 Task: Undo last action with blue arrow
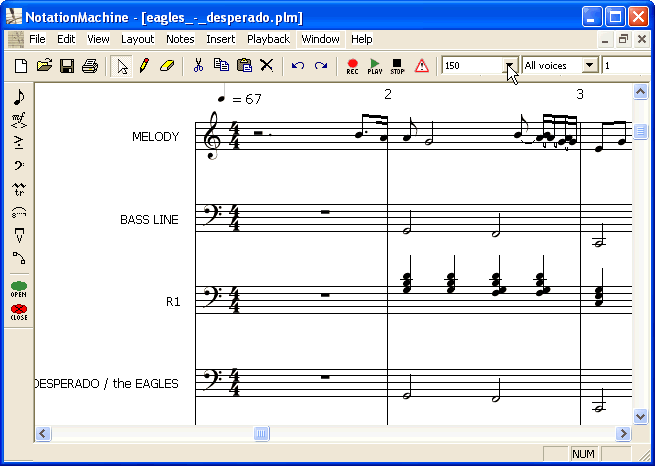[x=298, y=66]
